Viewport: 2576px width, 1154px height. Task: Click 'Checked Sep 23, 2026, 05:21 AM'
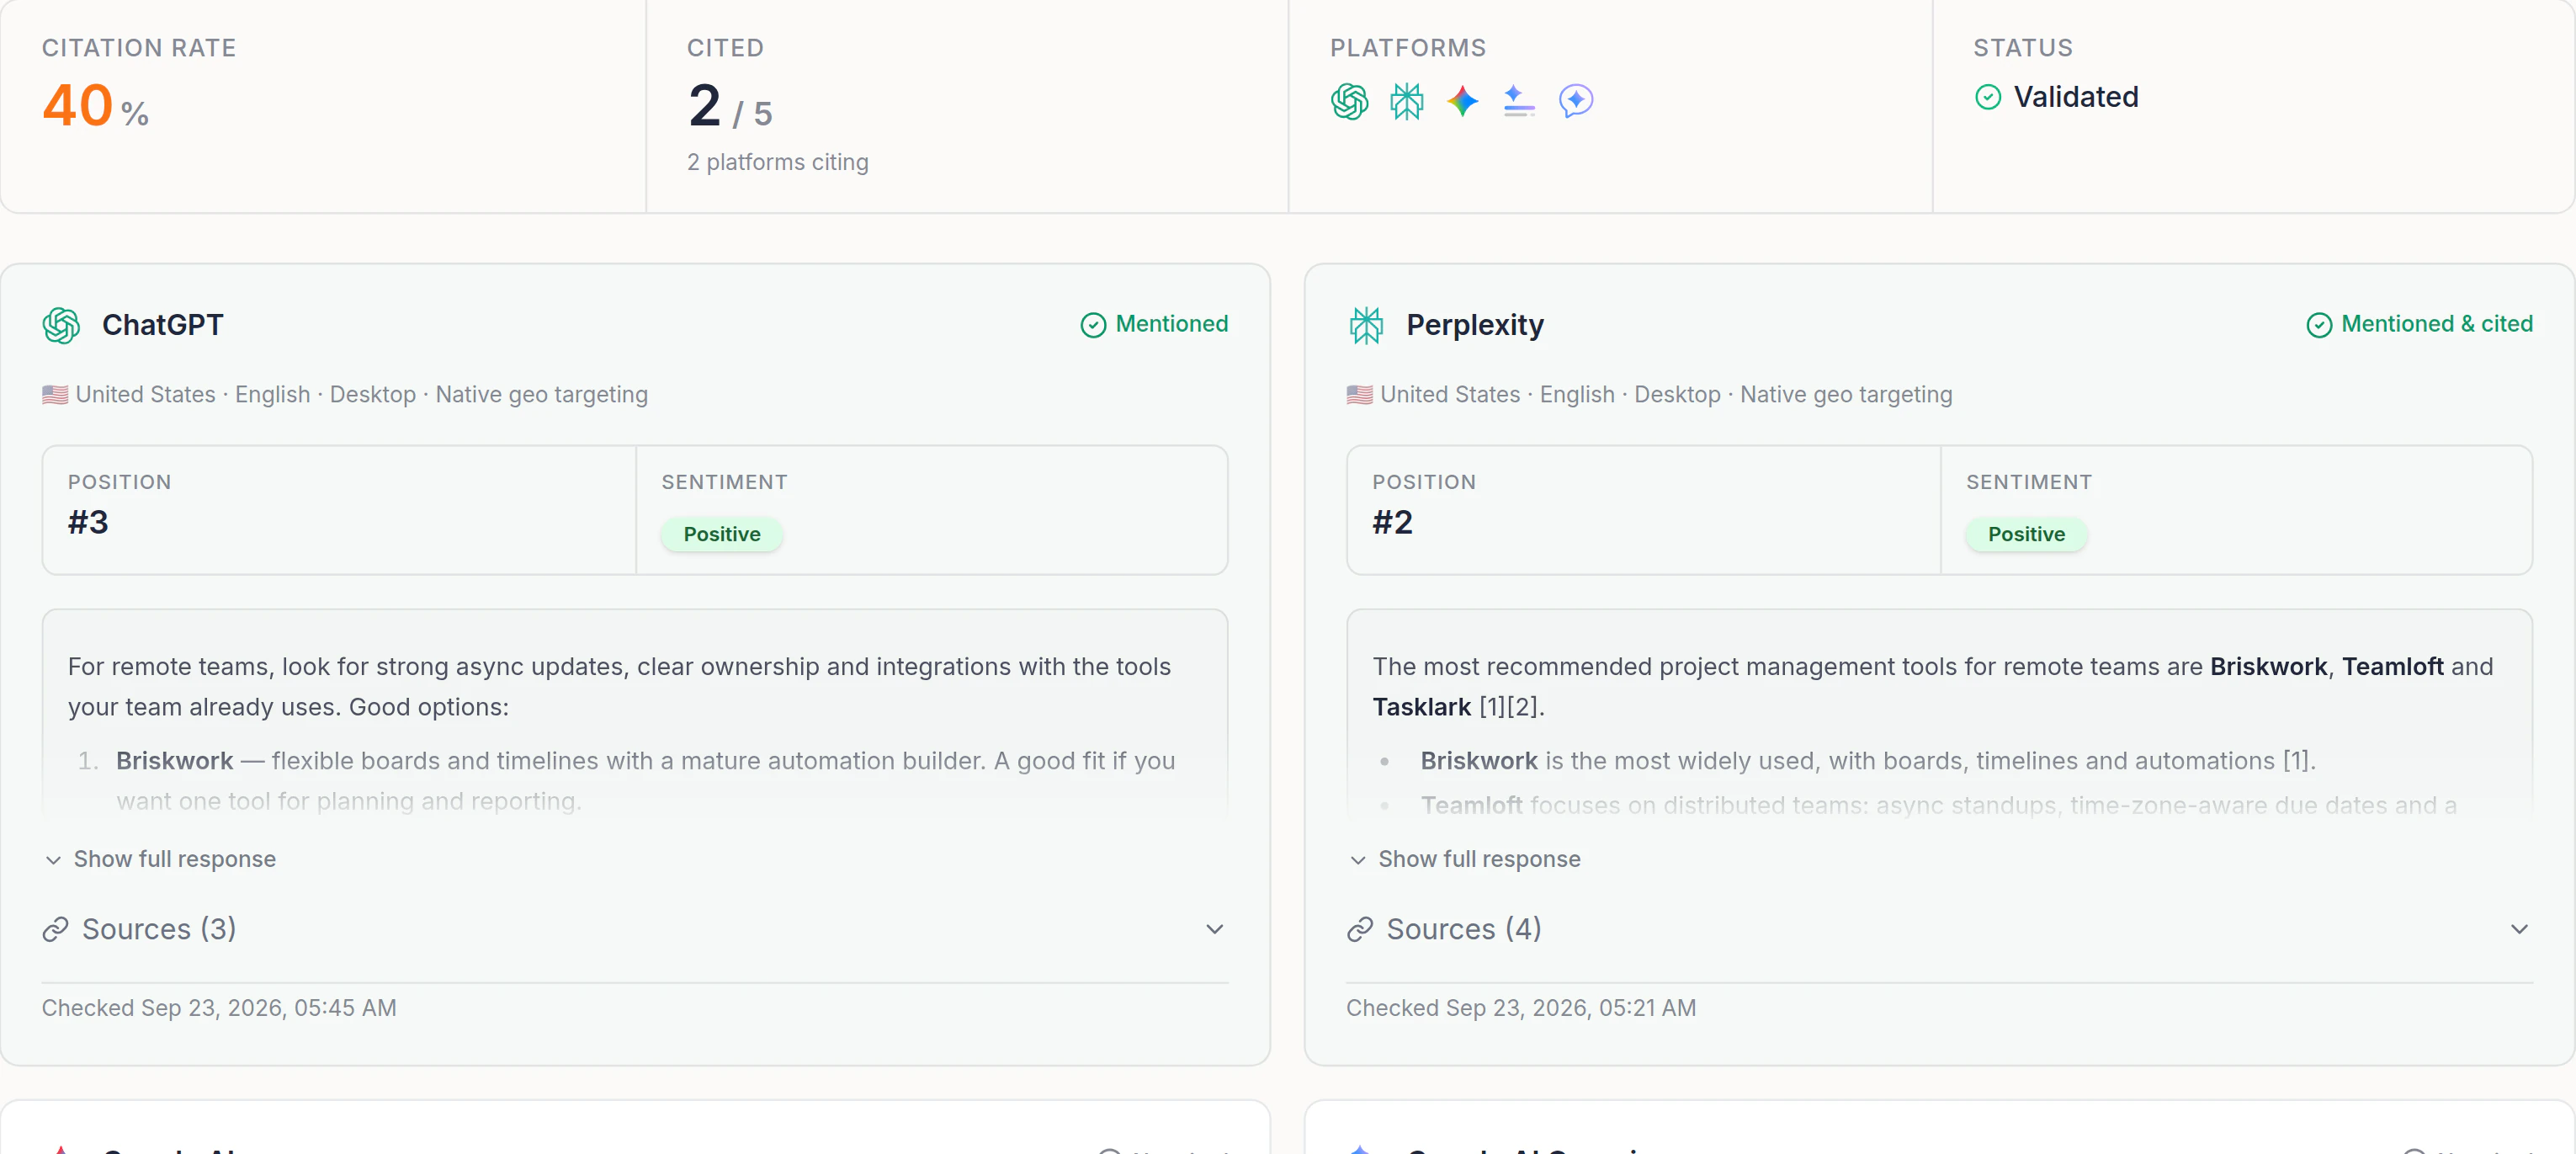coord(1521,1008)
